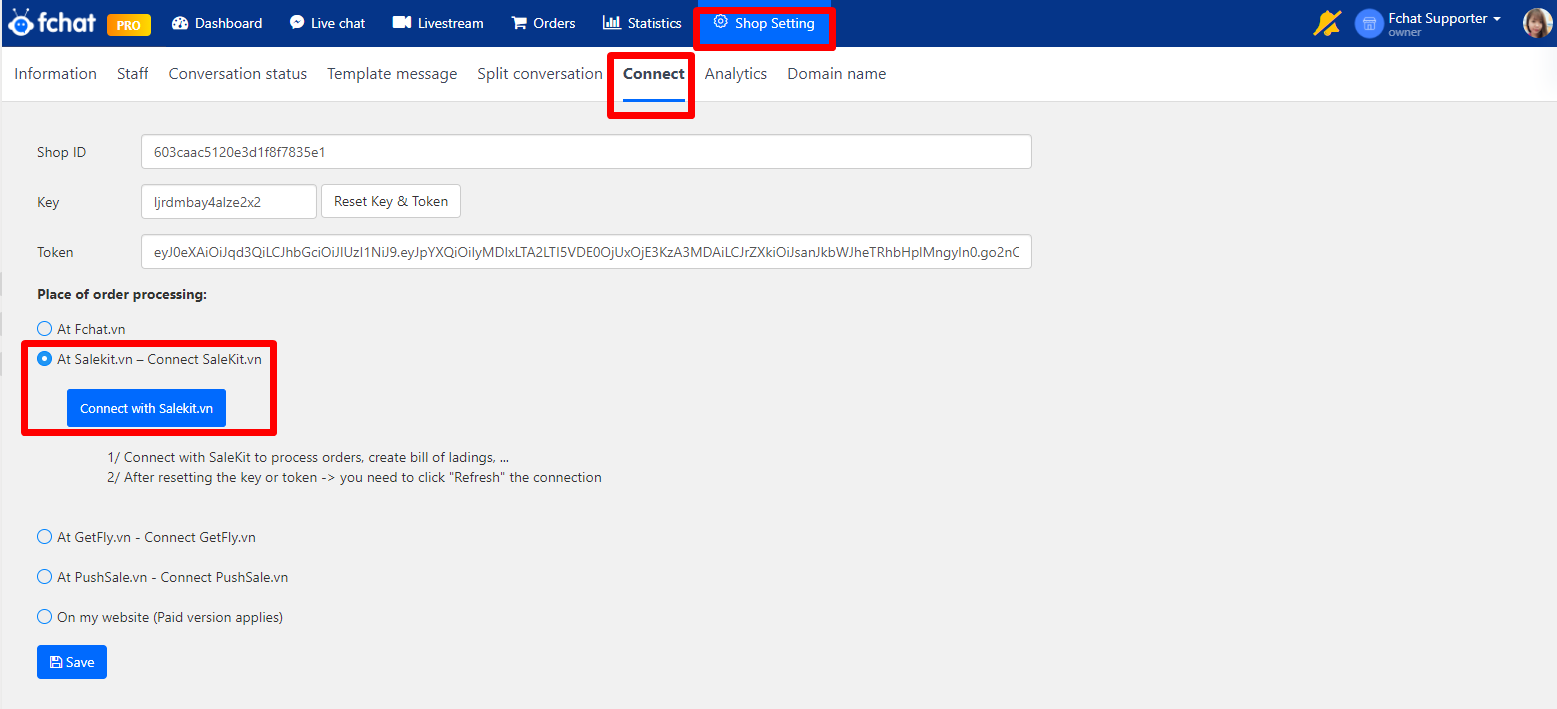This screenshot has height=709, width=1557.
Task: Click Connect with Salekit.vn button
Action: (147, 408)
